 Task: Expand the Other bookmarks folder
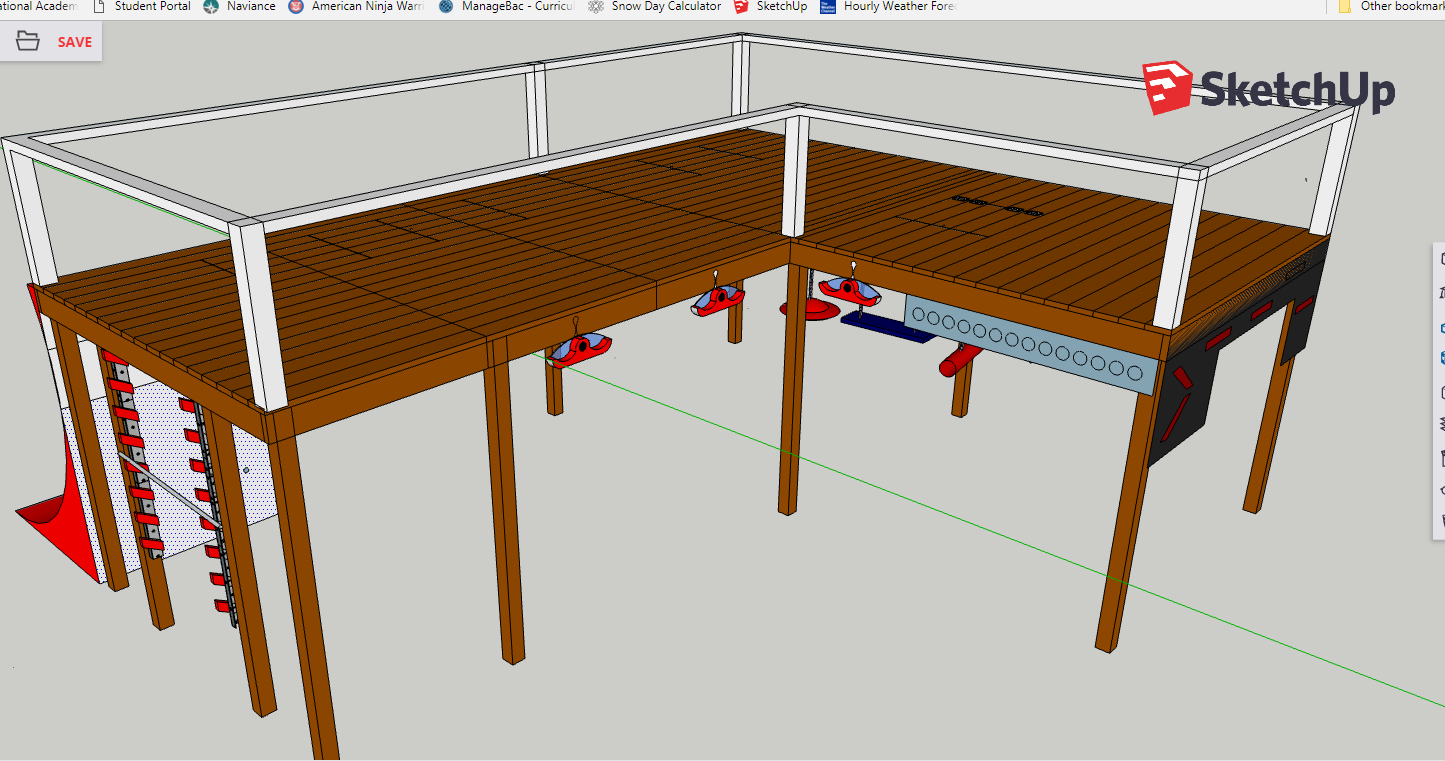click(x=1391, y=6)
